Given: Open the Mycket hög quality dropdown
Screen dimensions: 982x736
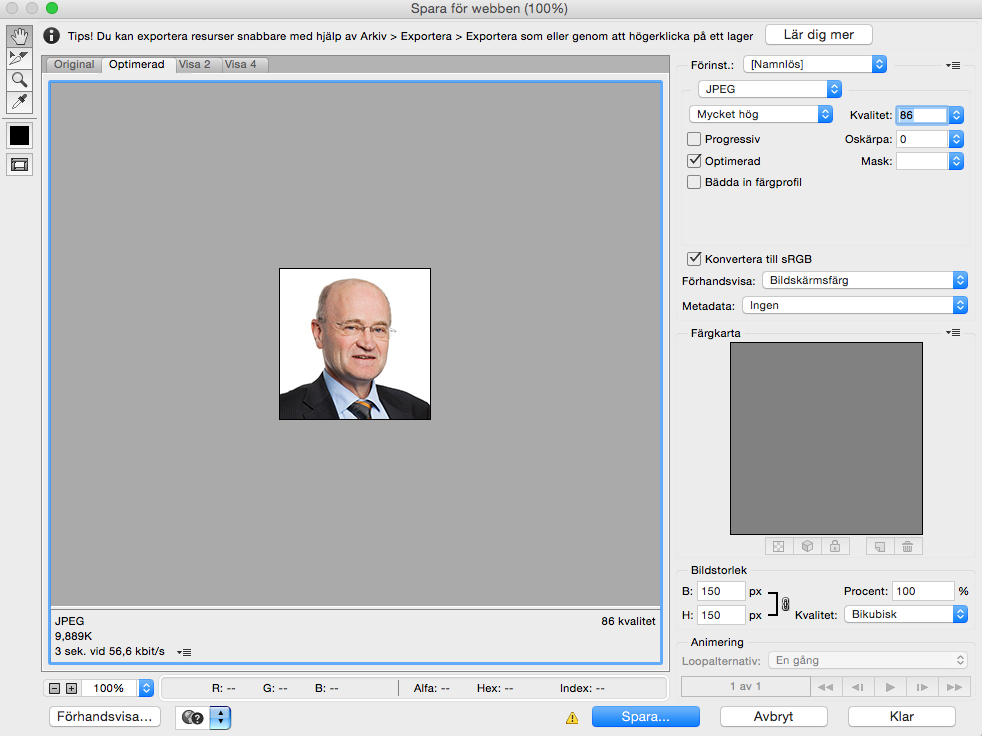Looking at the screenshot, I should click(761, 114).
